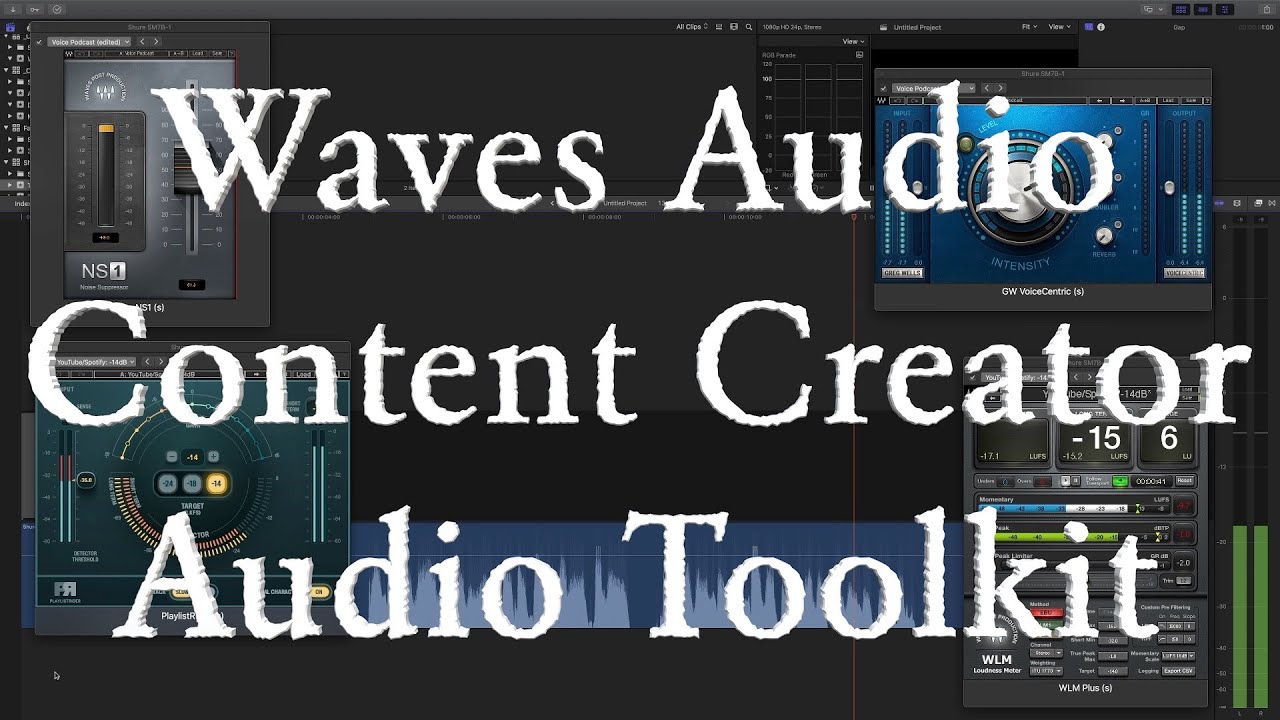The height and width of the screenshot is (720, 1280).
Task: Click the browser search magnifier icon
Action: (x=747, y=27)
